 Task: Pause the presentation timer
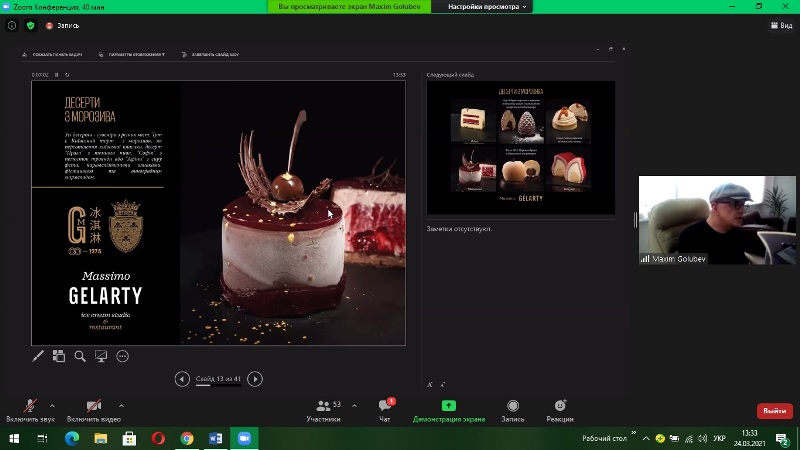[x=57, y=74]
